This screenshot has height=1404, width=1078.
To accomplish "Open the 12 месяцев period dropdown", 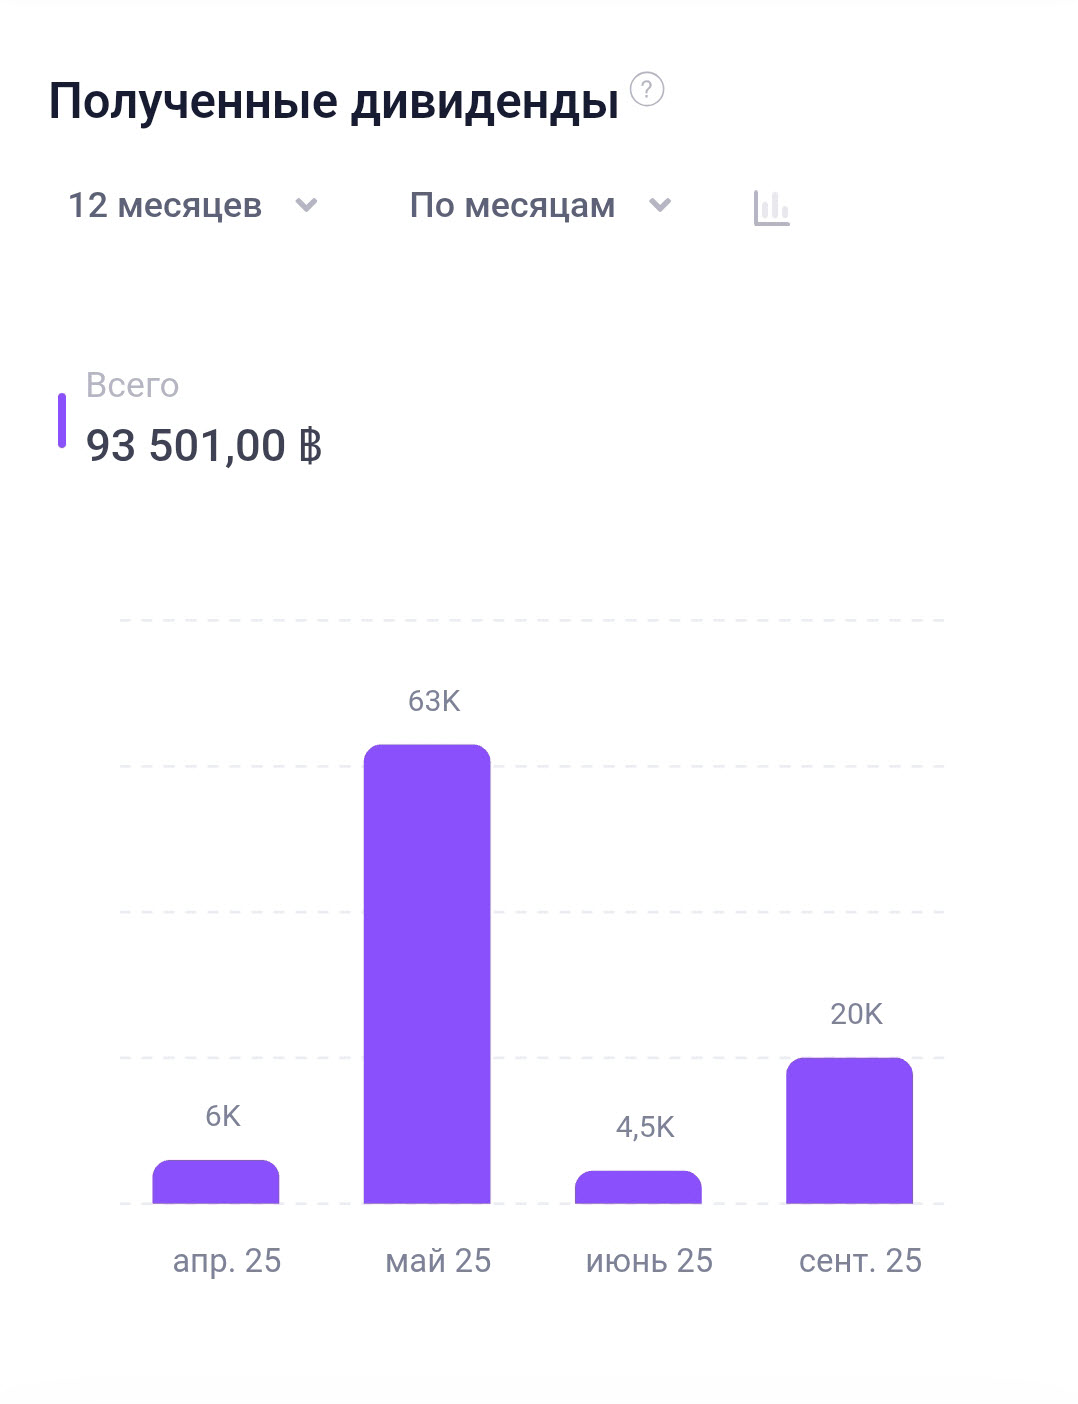I will pos(165,205).
